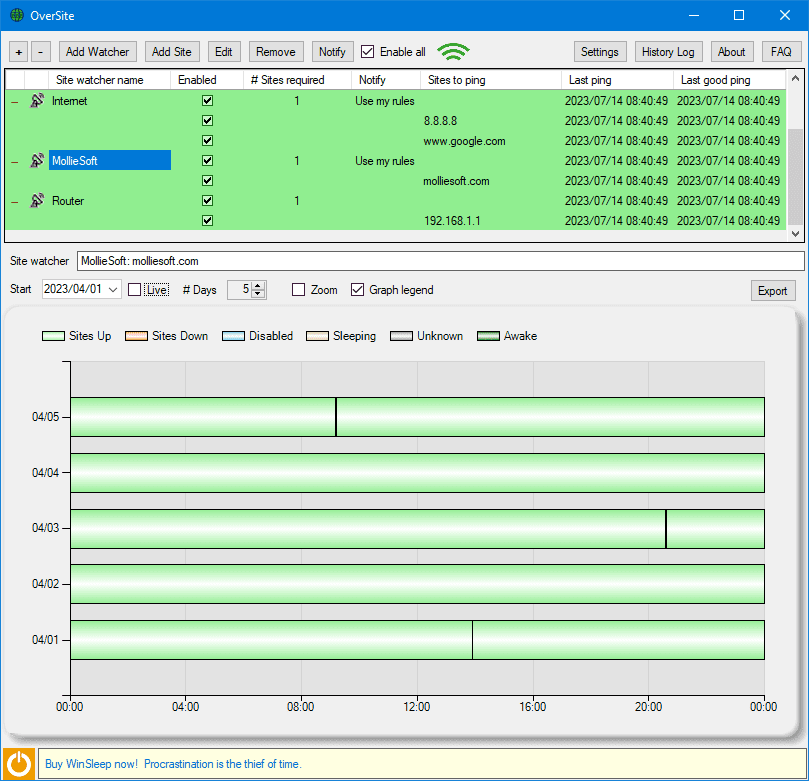Click the Sites to ping column header

[x=491, y=80]
